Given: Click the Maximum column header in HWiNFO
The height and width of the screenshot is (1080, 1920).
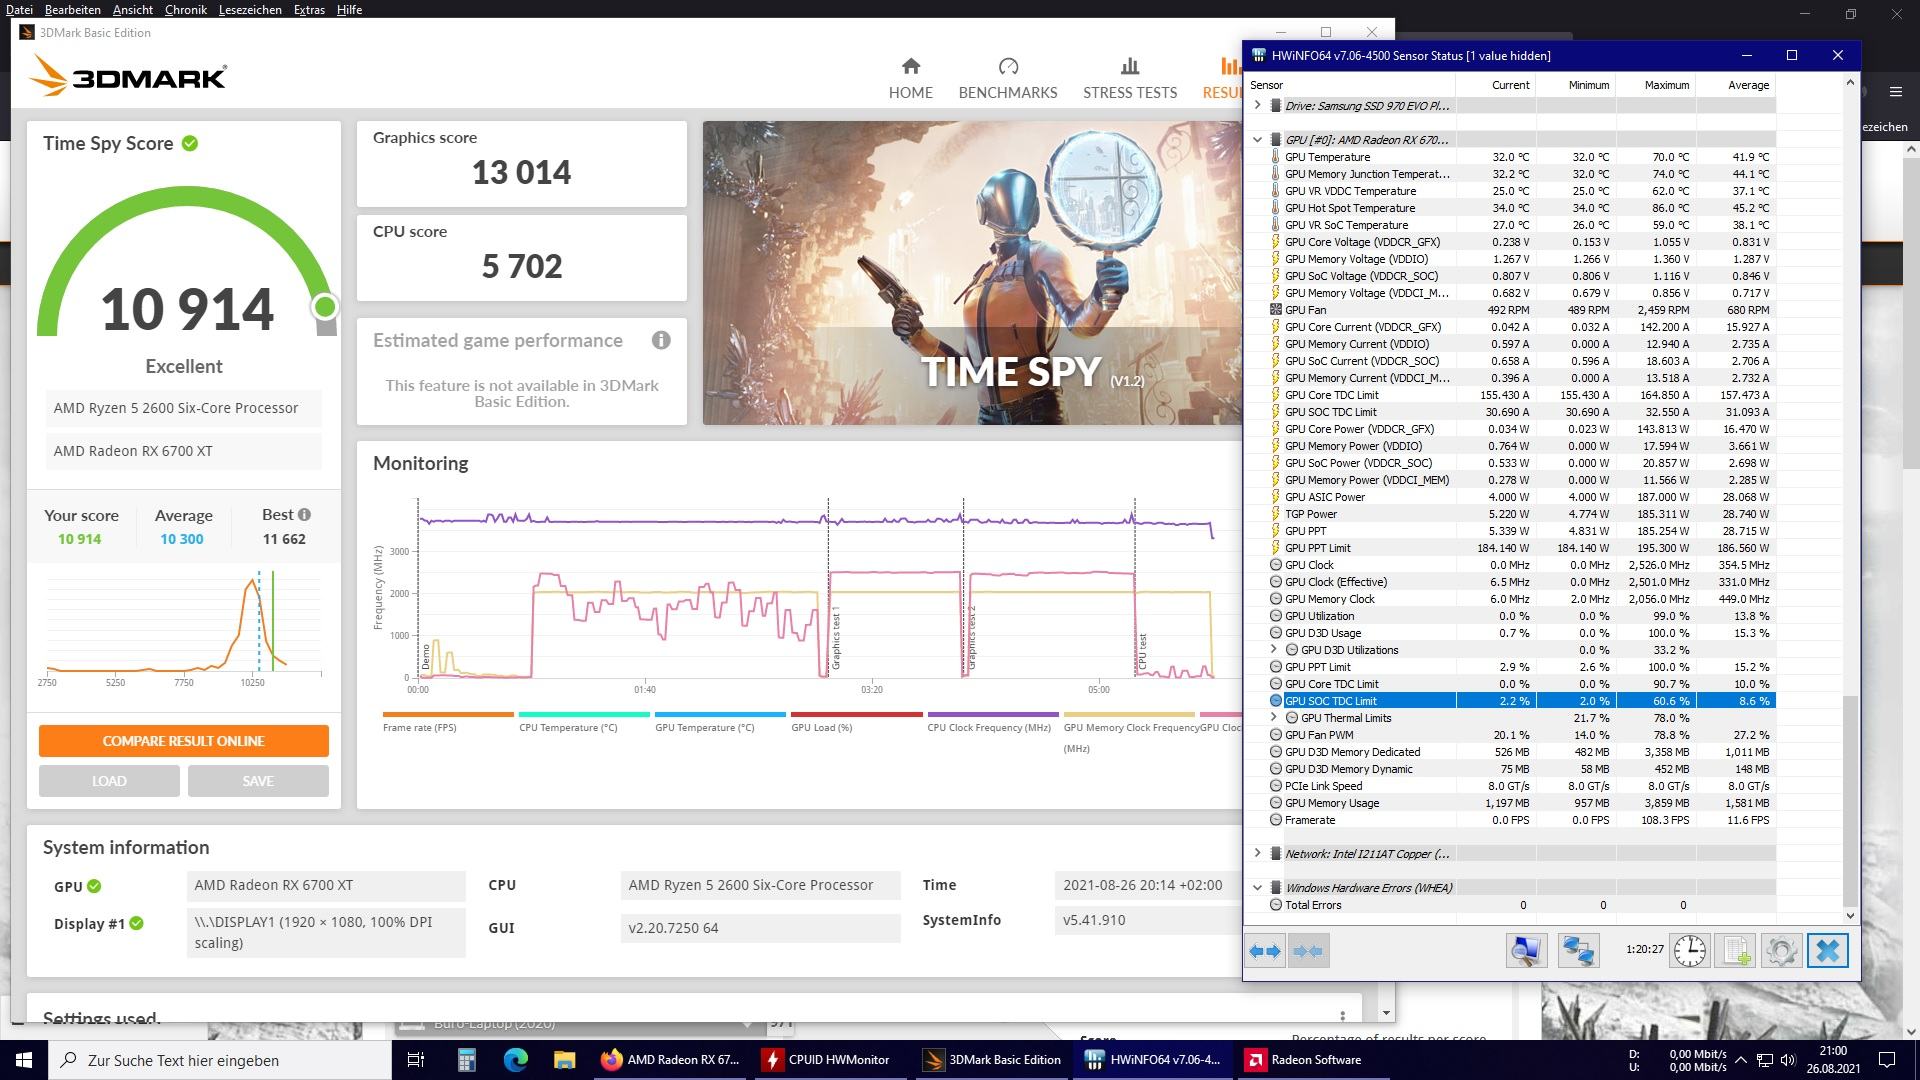Looking at the screenshot, I should pos(1656,85).
